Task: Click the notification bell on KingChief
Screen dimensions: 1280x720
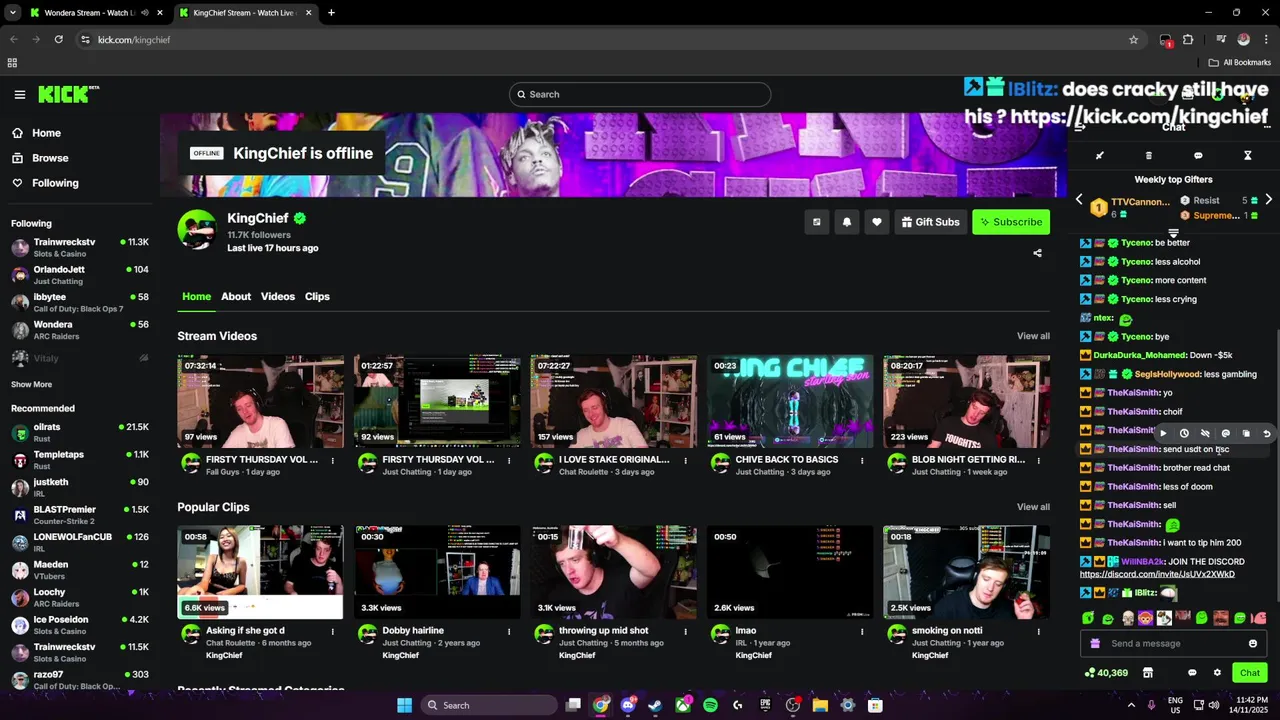Action: point(847,222)
